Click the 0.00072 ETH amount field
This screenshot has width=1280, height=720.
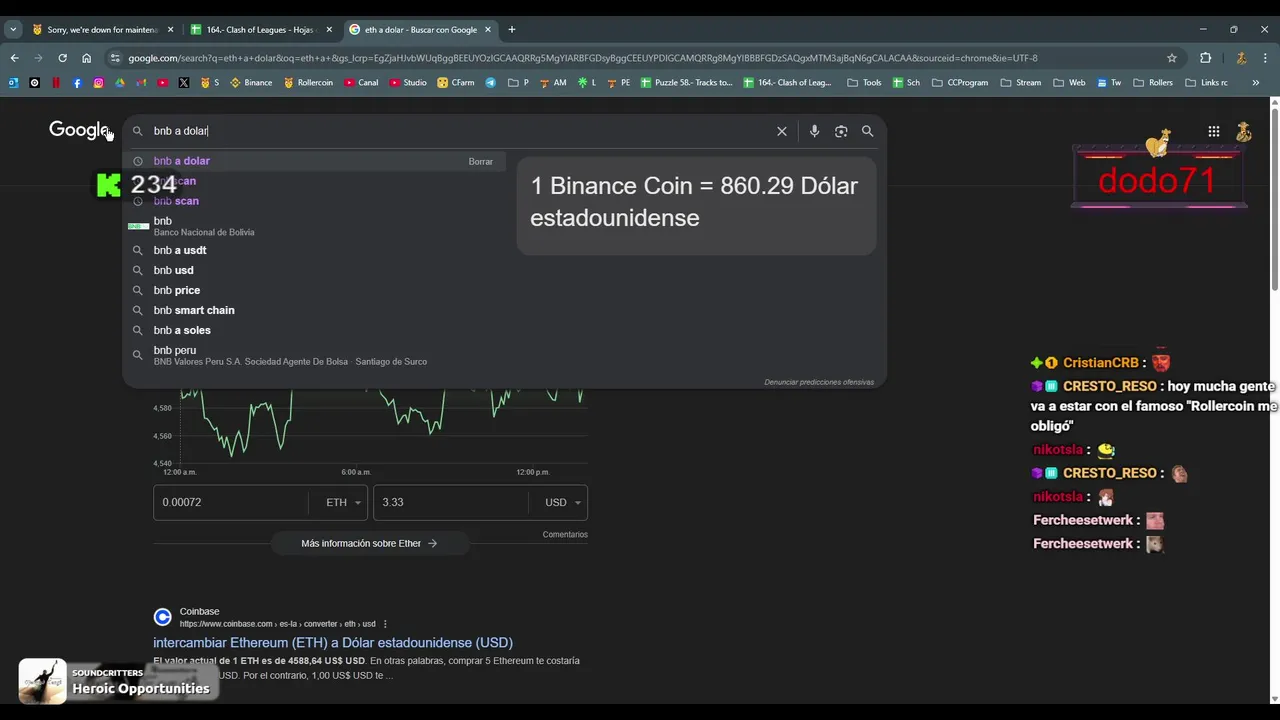[x=230, y=502]
